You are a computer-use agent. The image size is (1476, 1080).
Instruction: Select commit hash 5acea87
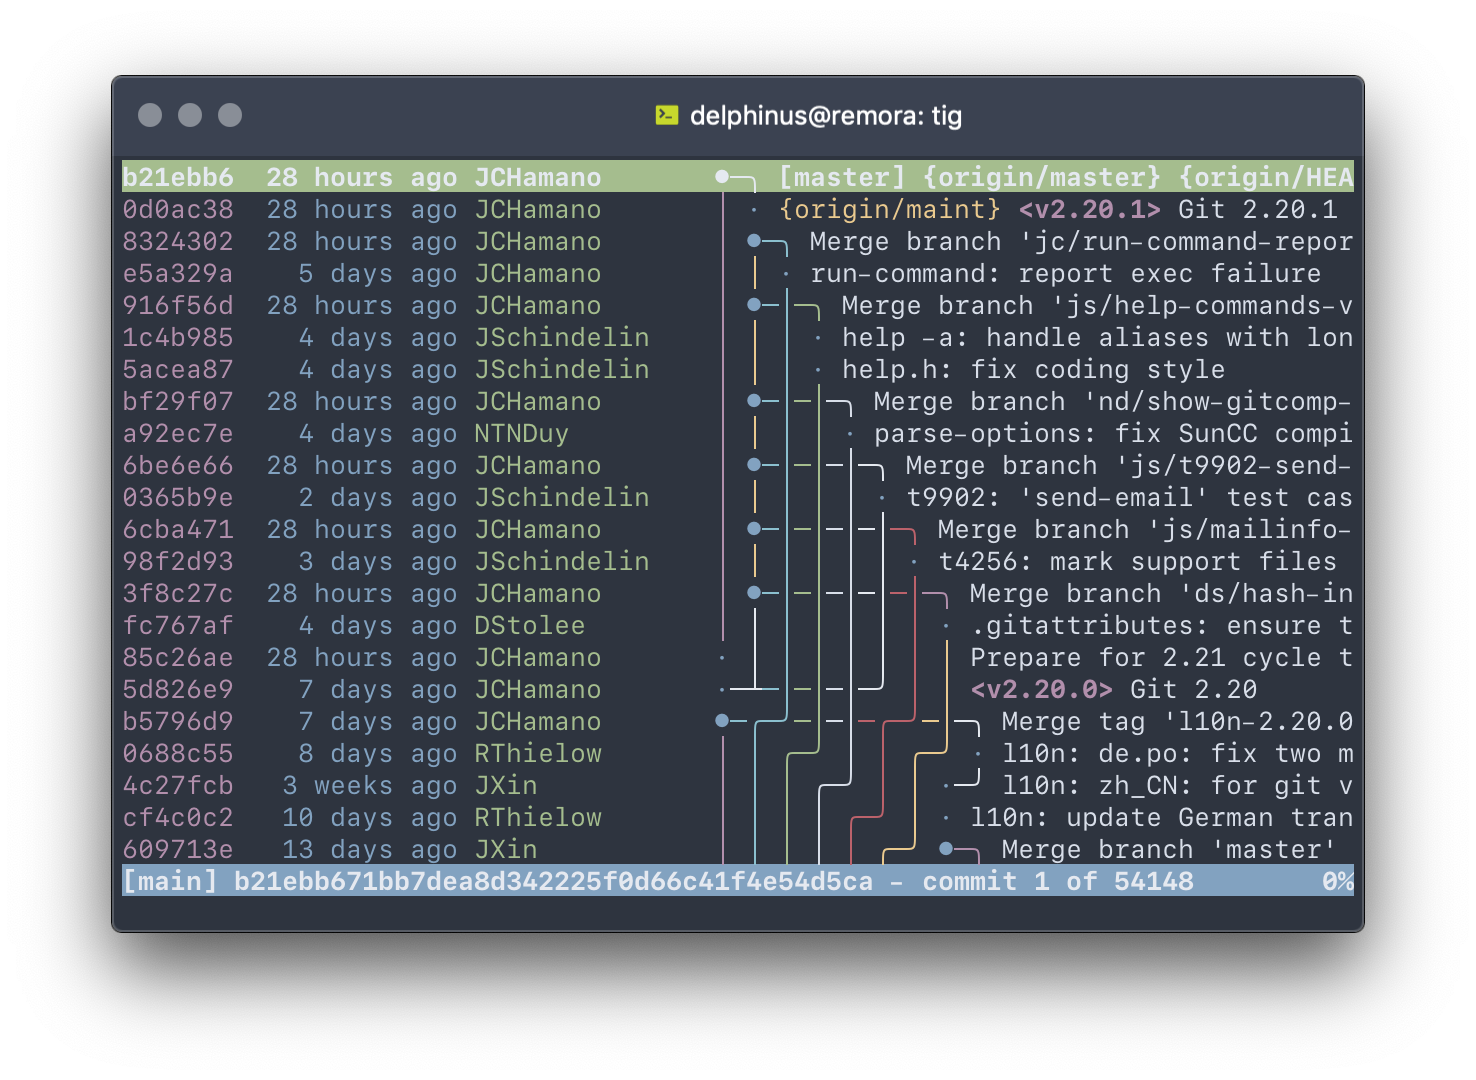click(x=178, y=369)
